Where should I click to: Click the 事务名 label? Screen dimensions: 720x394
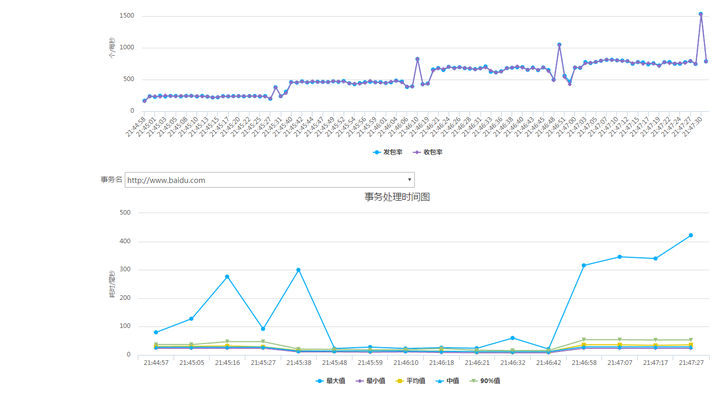[x=112, y=179]
